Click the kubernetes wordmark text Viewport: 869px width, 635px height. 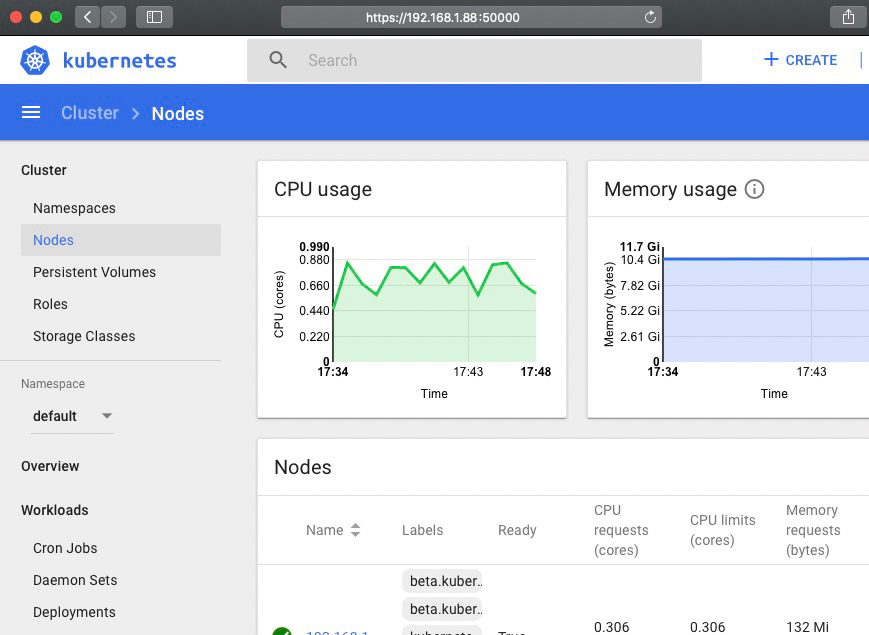click(x=119, y=60)
